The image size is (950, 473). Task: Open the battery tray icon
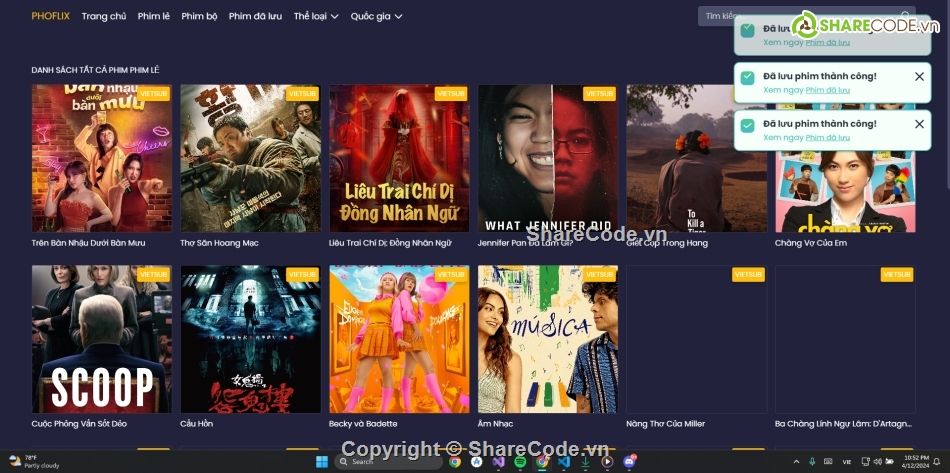888,461
